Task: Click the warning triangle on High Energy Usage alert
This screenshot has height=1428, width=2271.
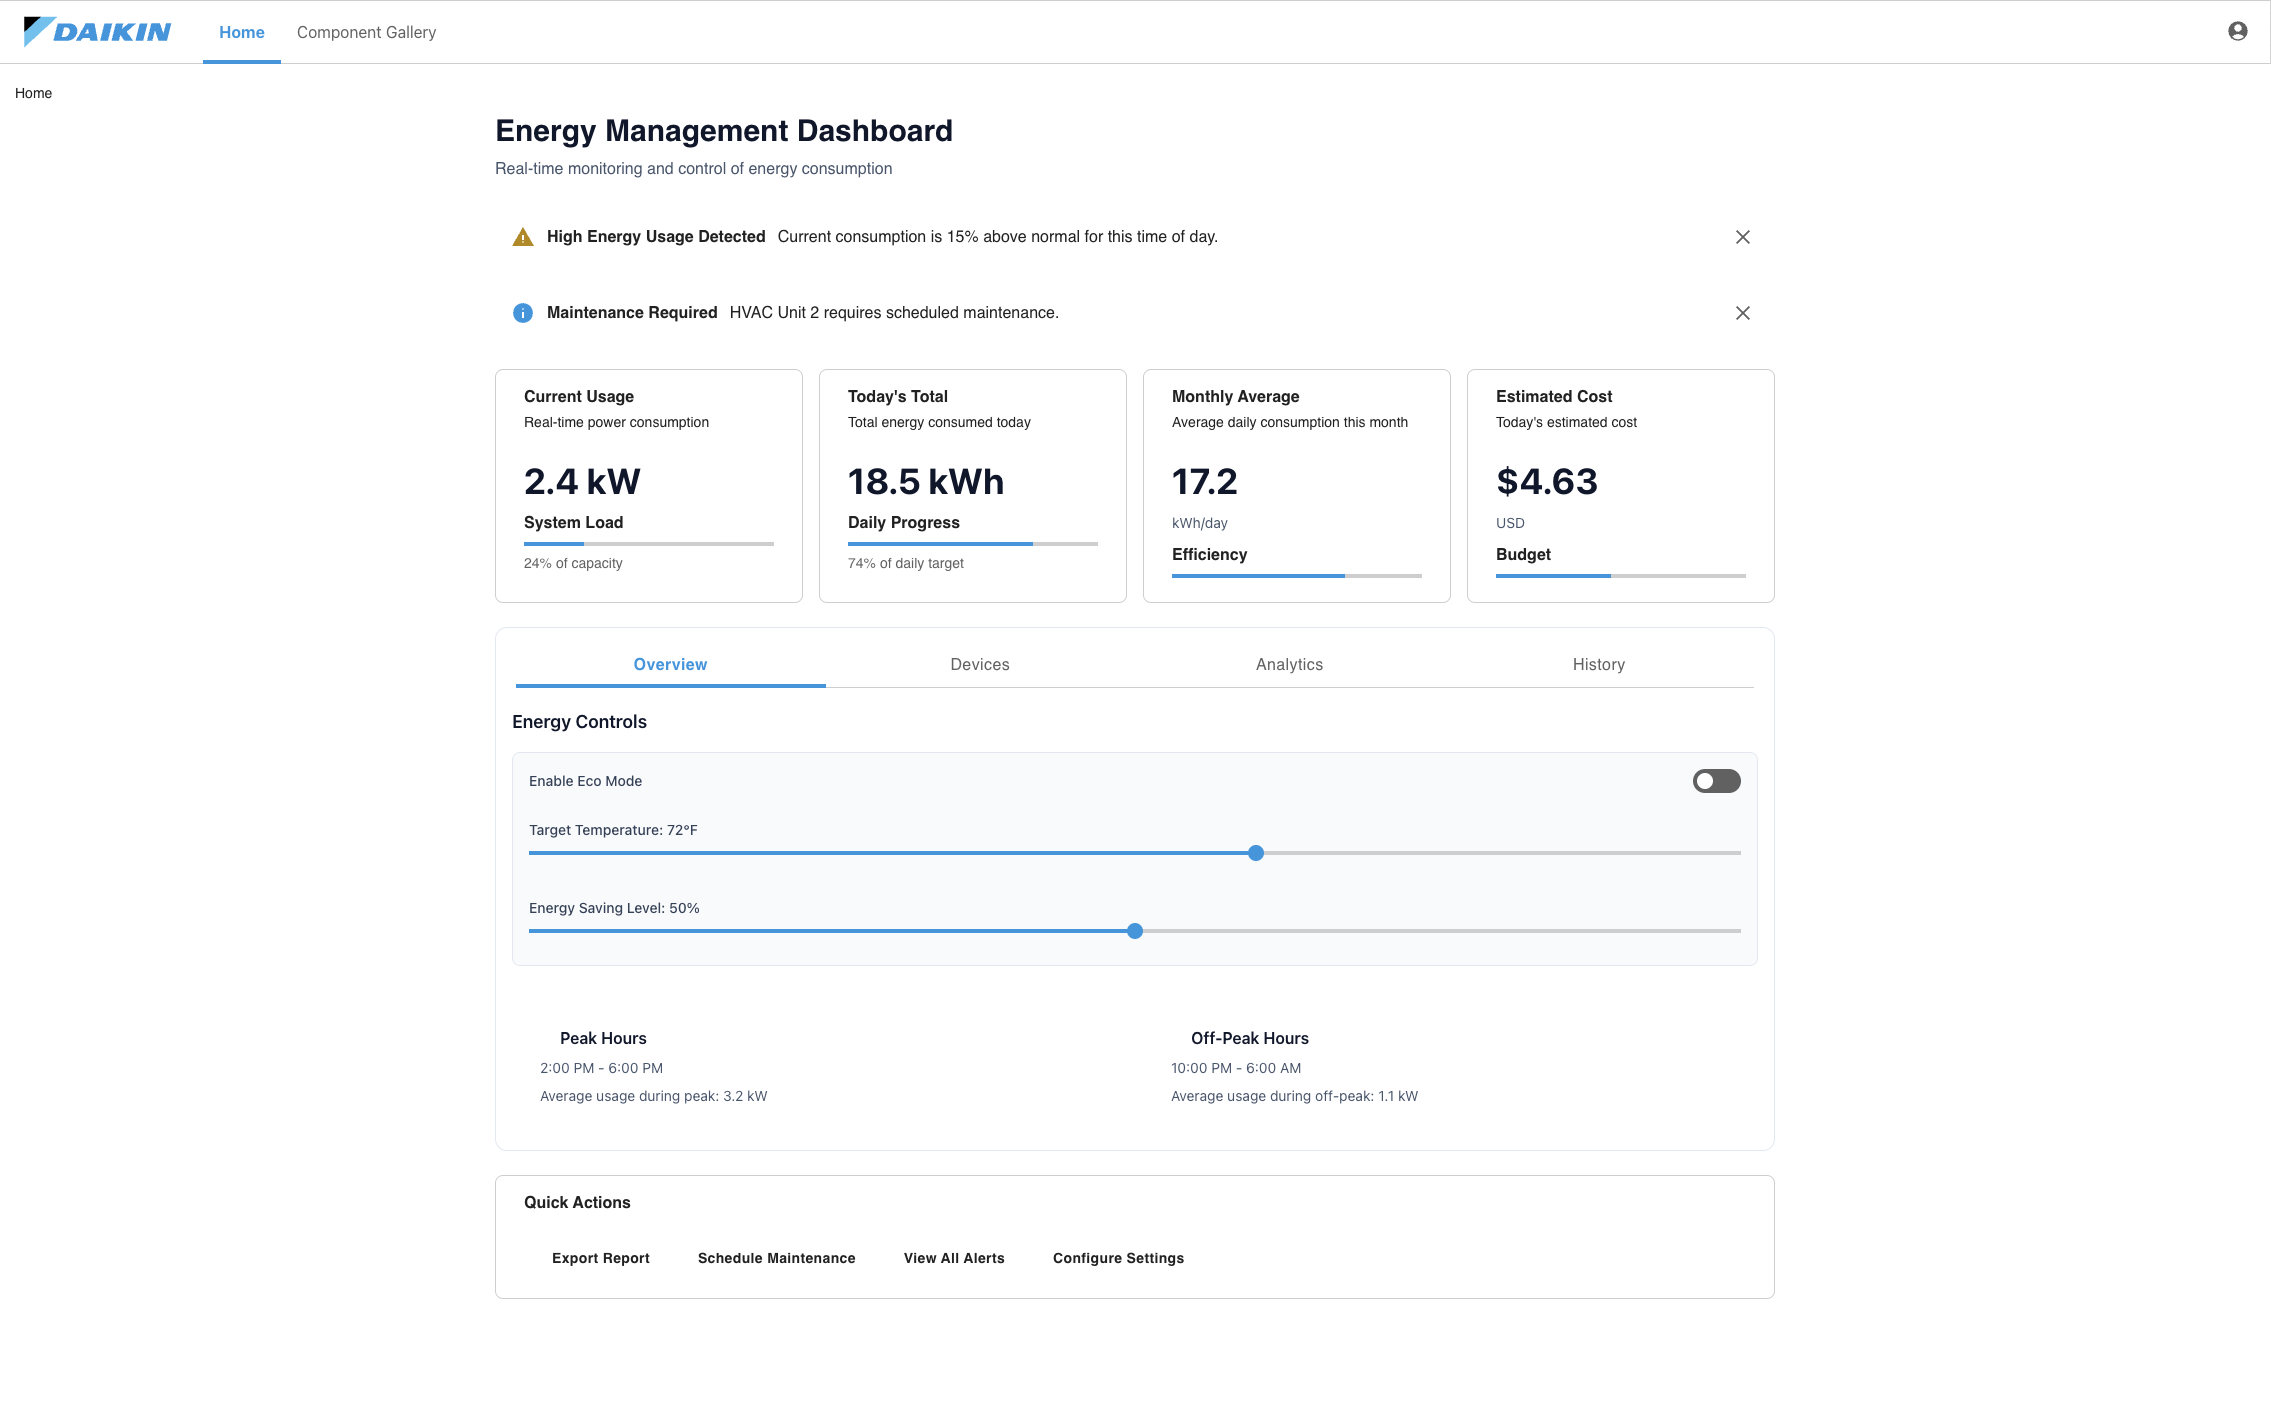Action: coord(523,236)
